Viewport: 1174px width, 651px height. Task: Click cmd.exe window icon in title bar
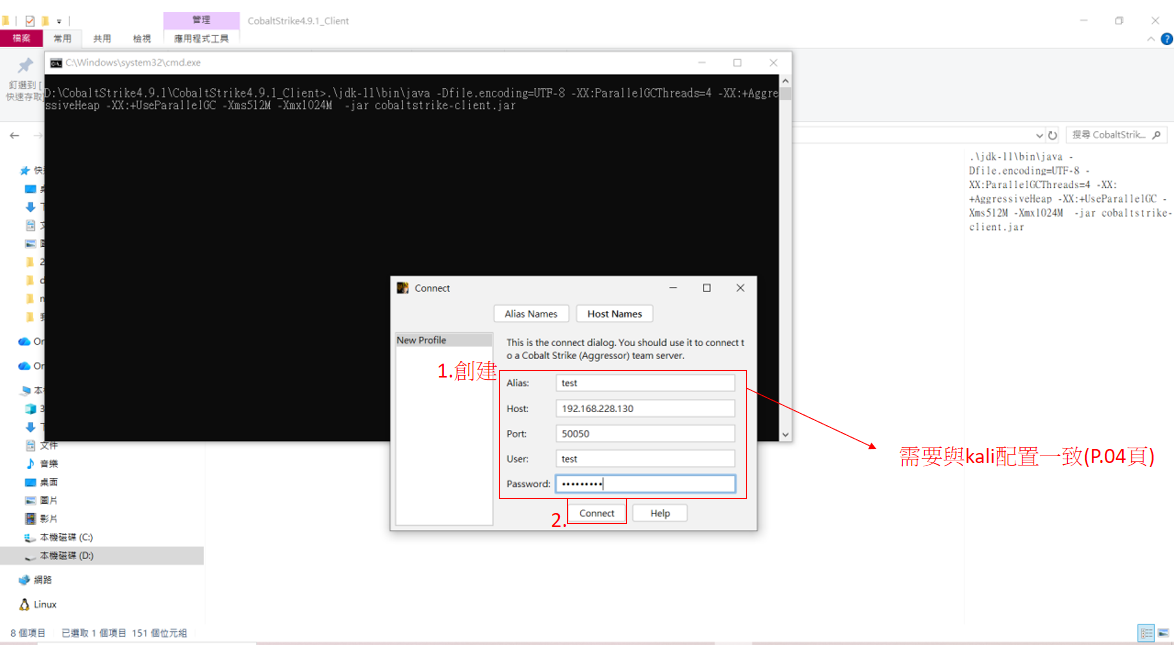coord(56,63)
